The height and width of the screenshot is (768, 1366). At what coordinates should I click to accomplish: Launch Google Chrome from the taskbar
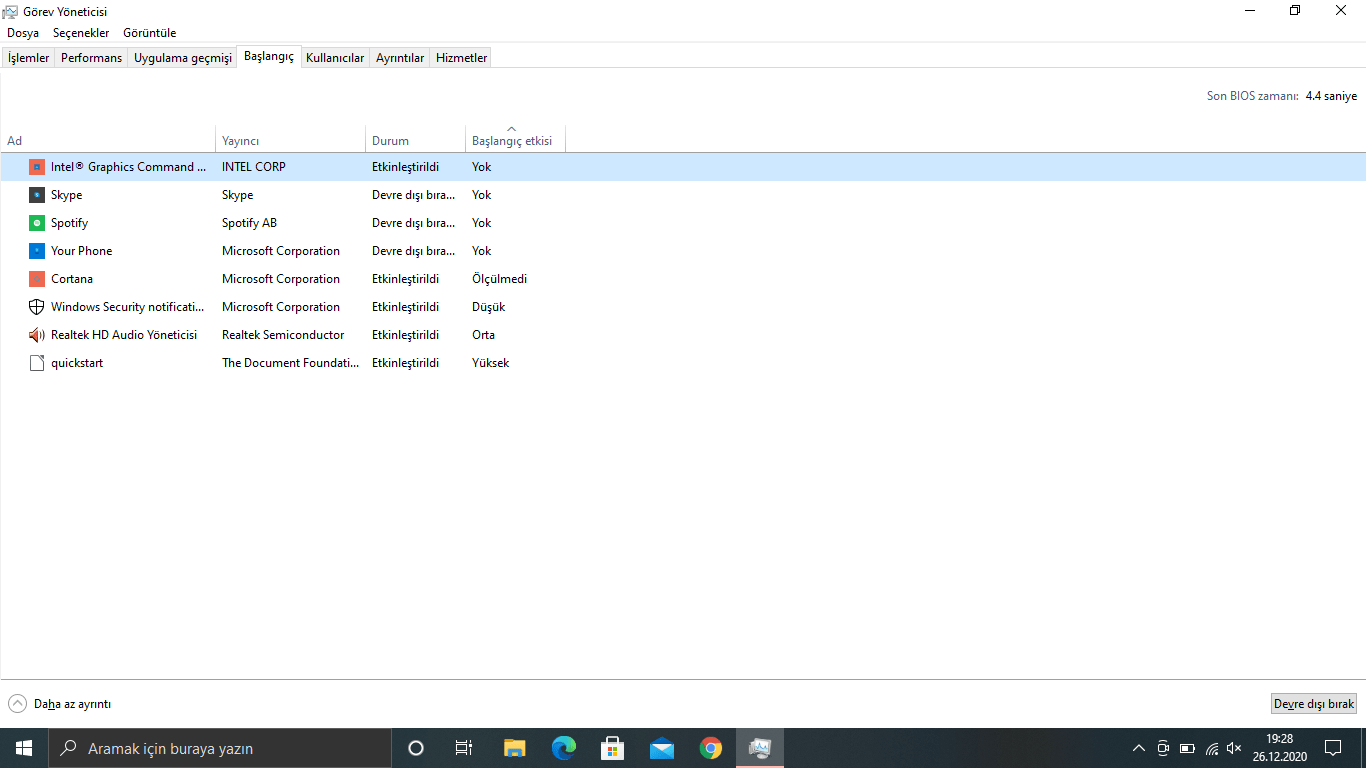(x=711, y=748)
